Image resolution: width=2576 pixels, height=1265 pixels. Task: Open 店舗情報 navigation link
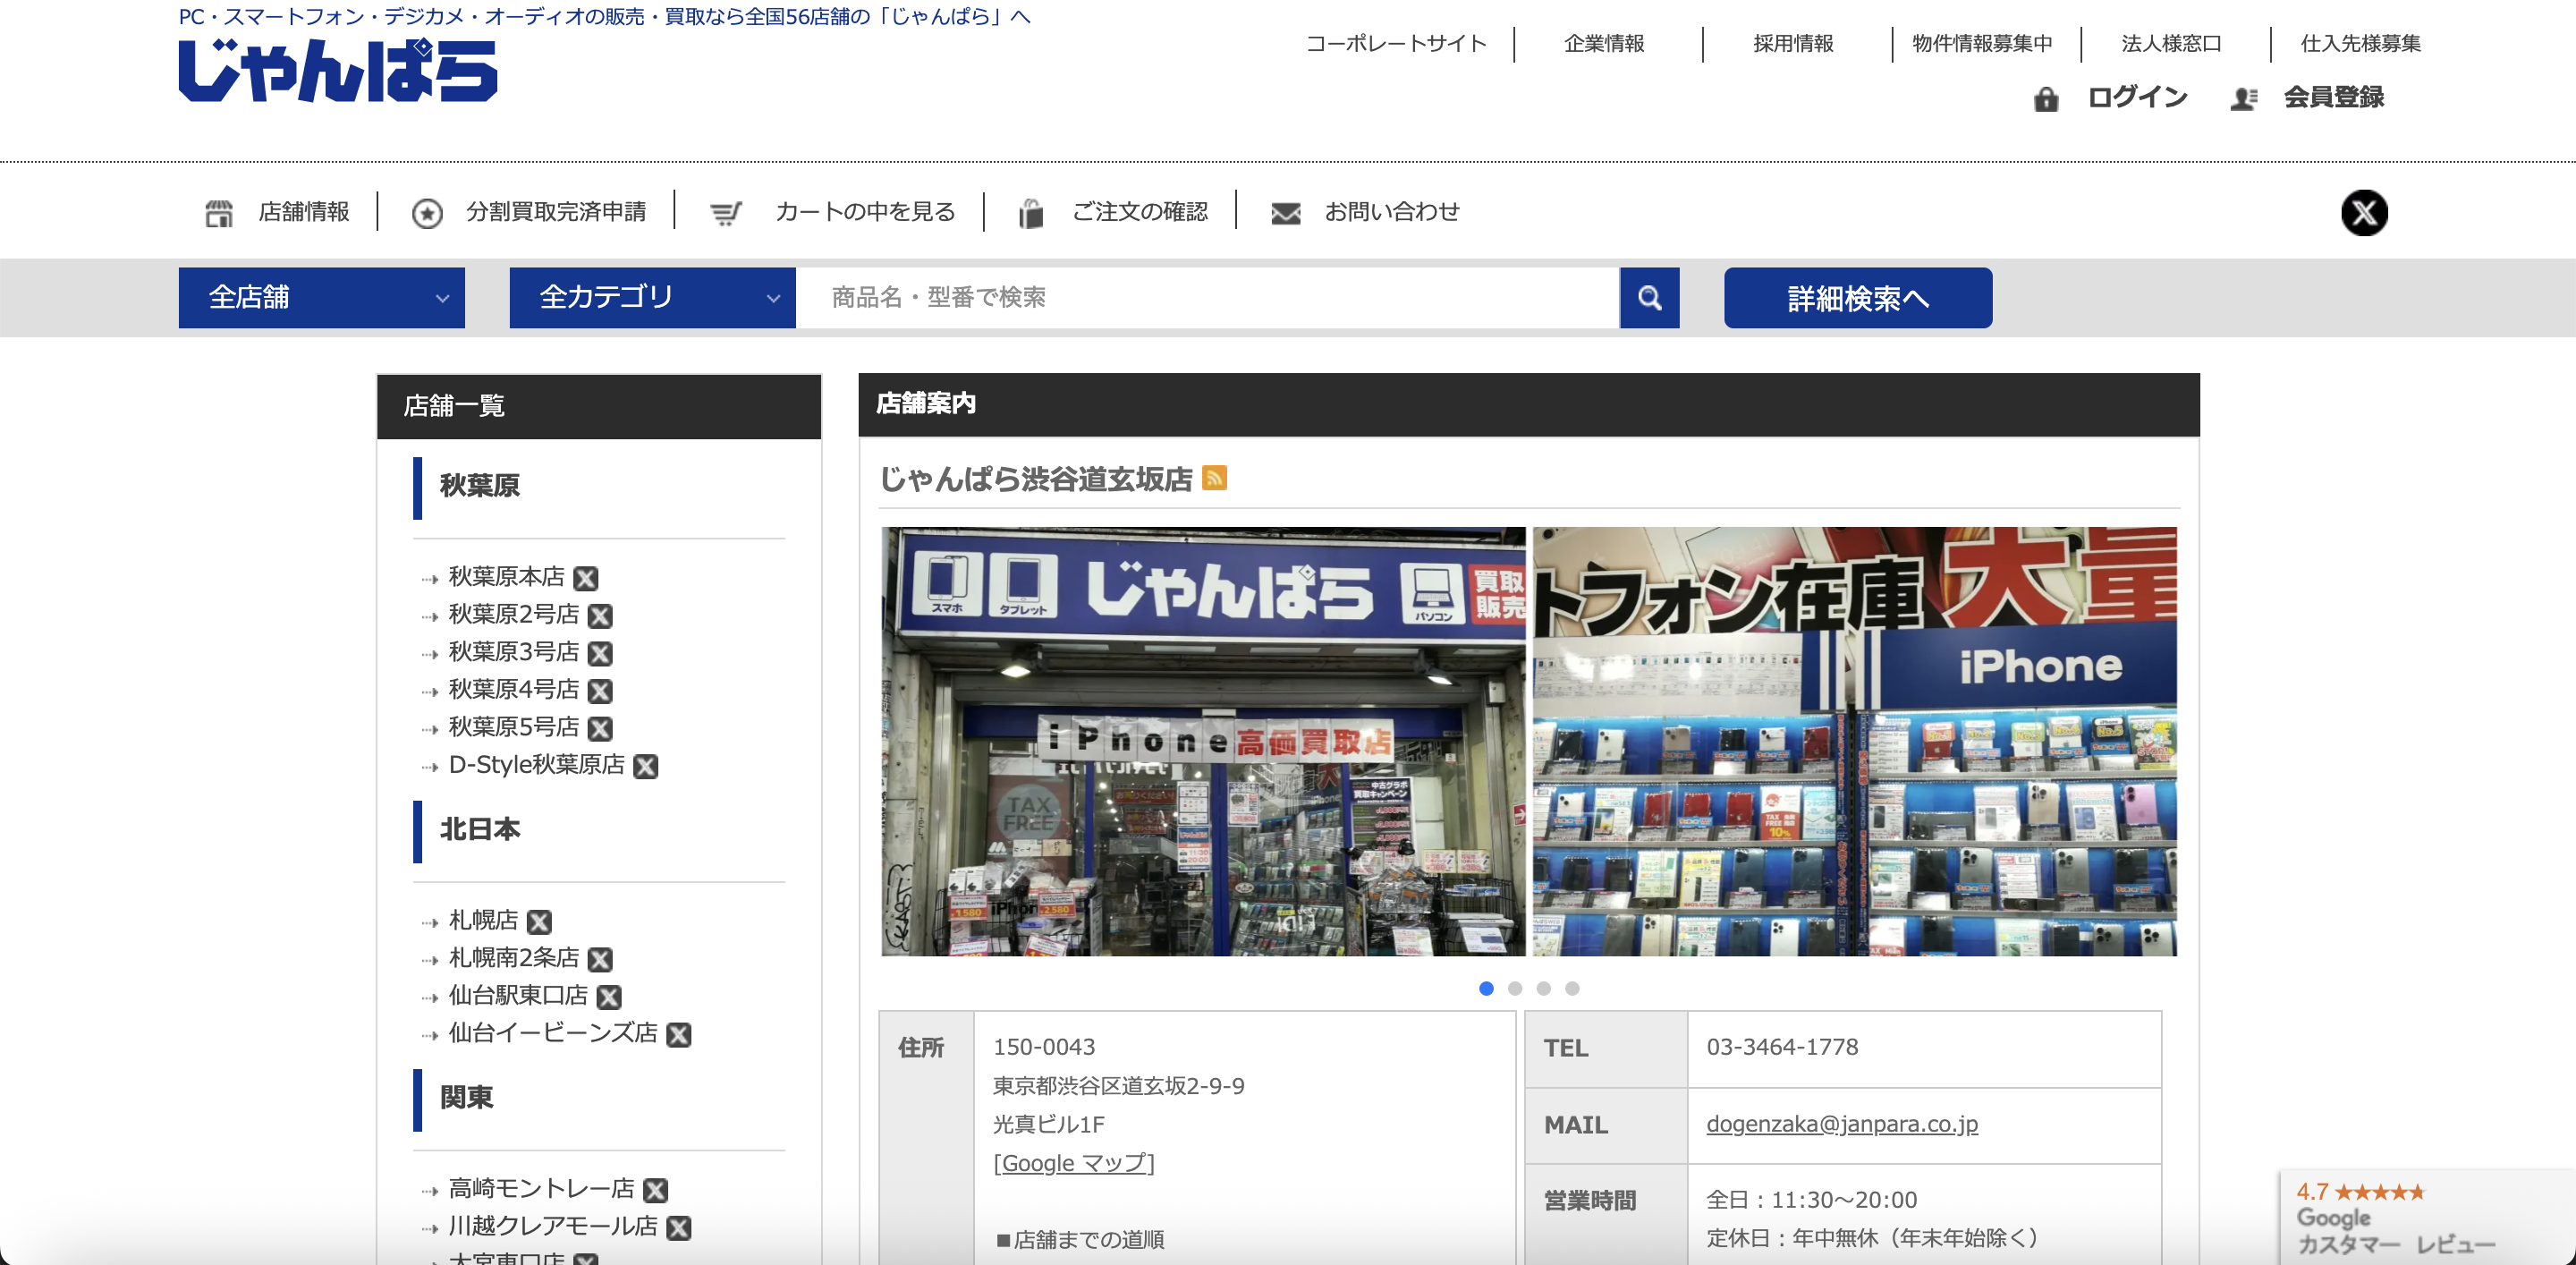coord(304,212)
